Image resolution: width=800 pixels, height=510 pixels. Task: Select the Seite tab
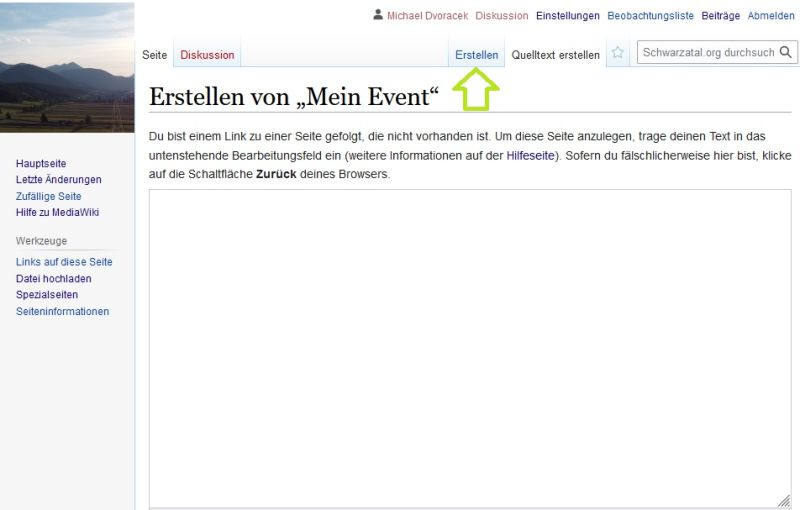point(154,55)
